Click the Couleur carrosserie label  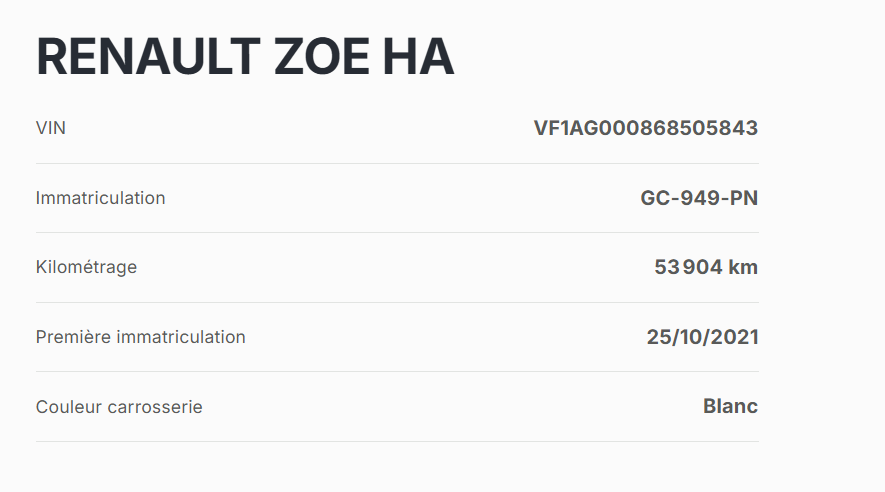pyautogui.click(x=119, y=407)
